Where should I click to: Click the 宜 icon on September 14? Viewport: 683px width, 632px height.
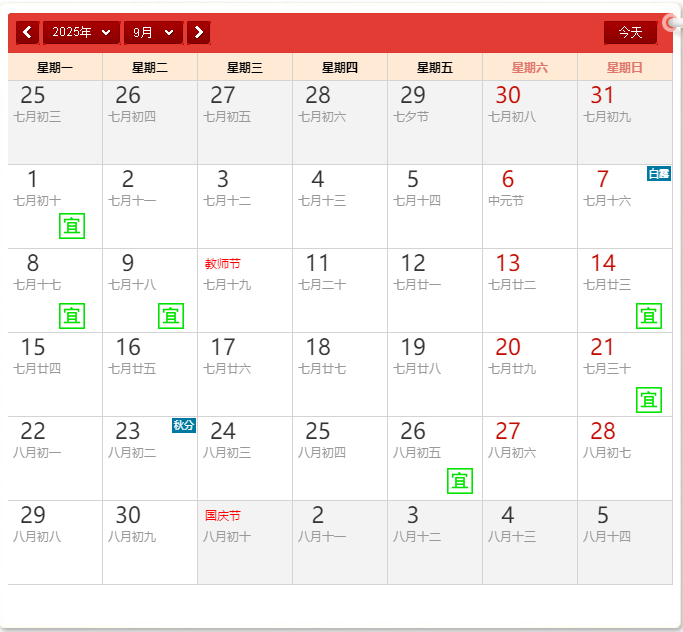point(649,316)
